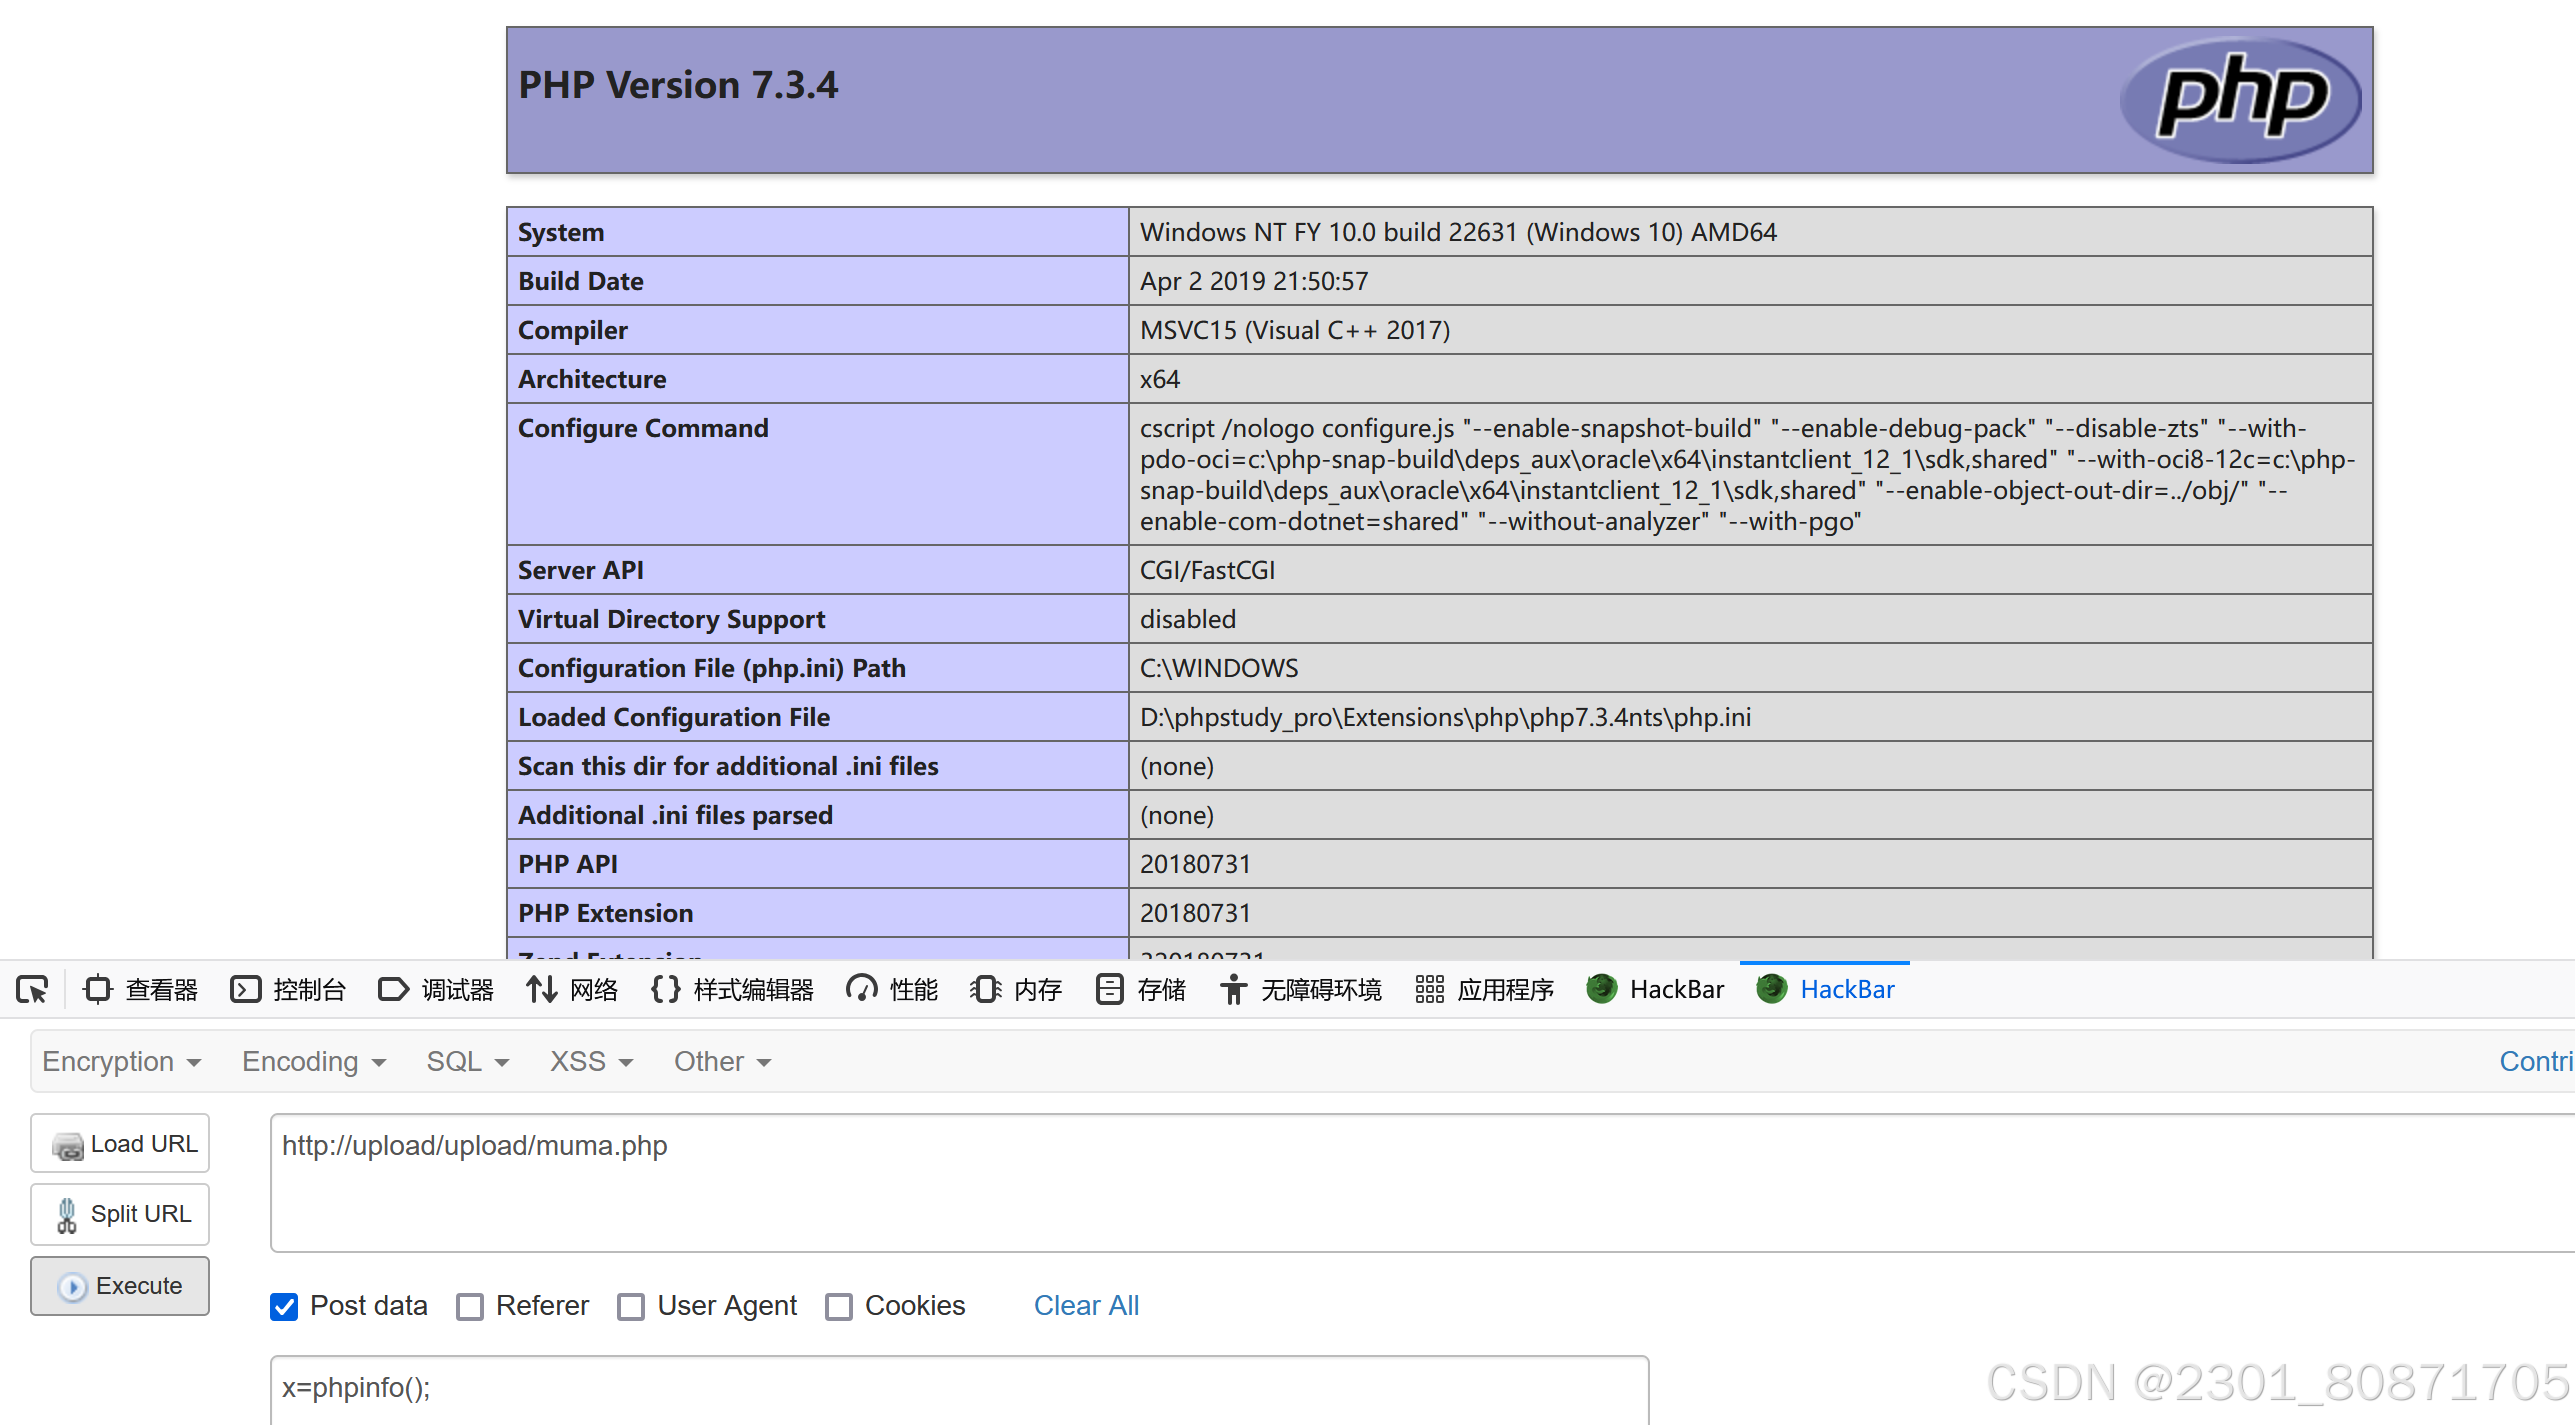Screen dimensions: 2575x1425
Task: Click the element picker arrow icon
Action: click(32, 990)
